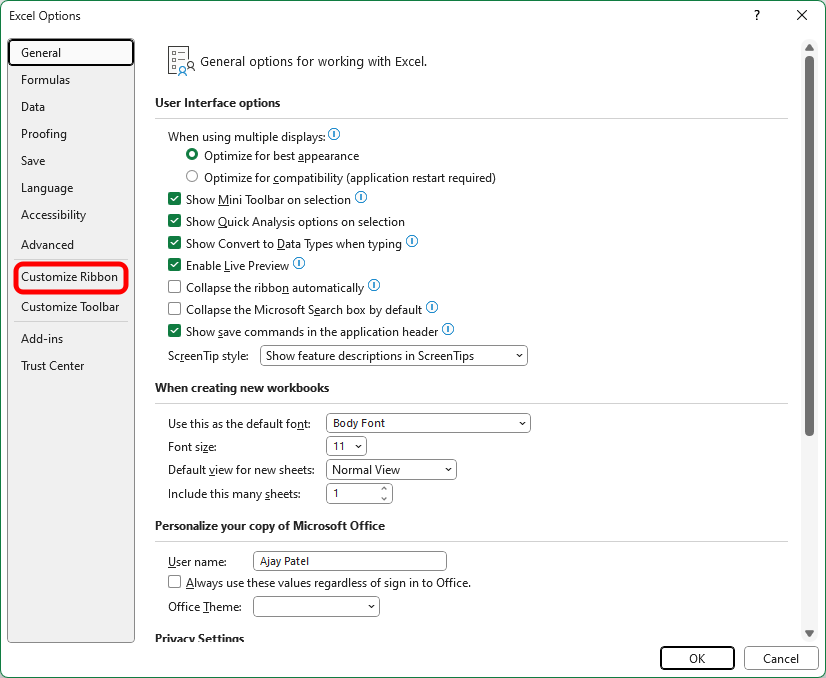Click the General options person icon
The image size is (826, 678).
point(180,60)
